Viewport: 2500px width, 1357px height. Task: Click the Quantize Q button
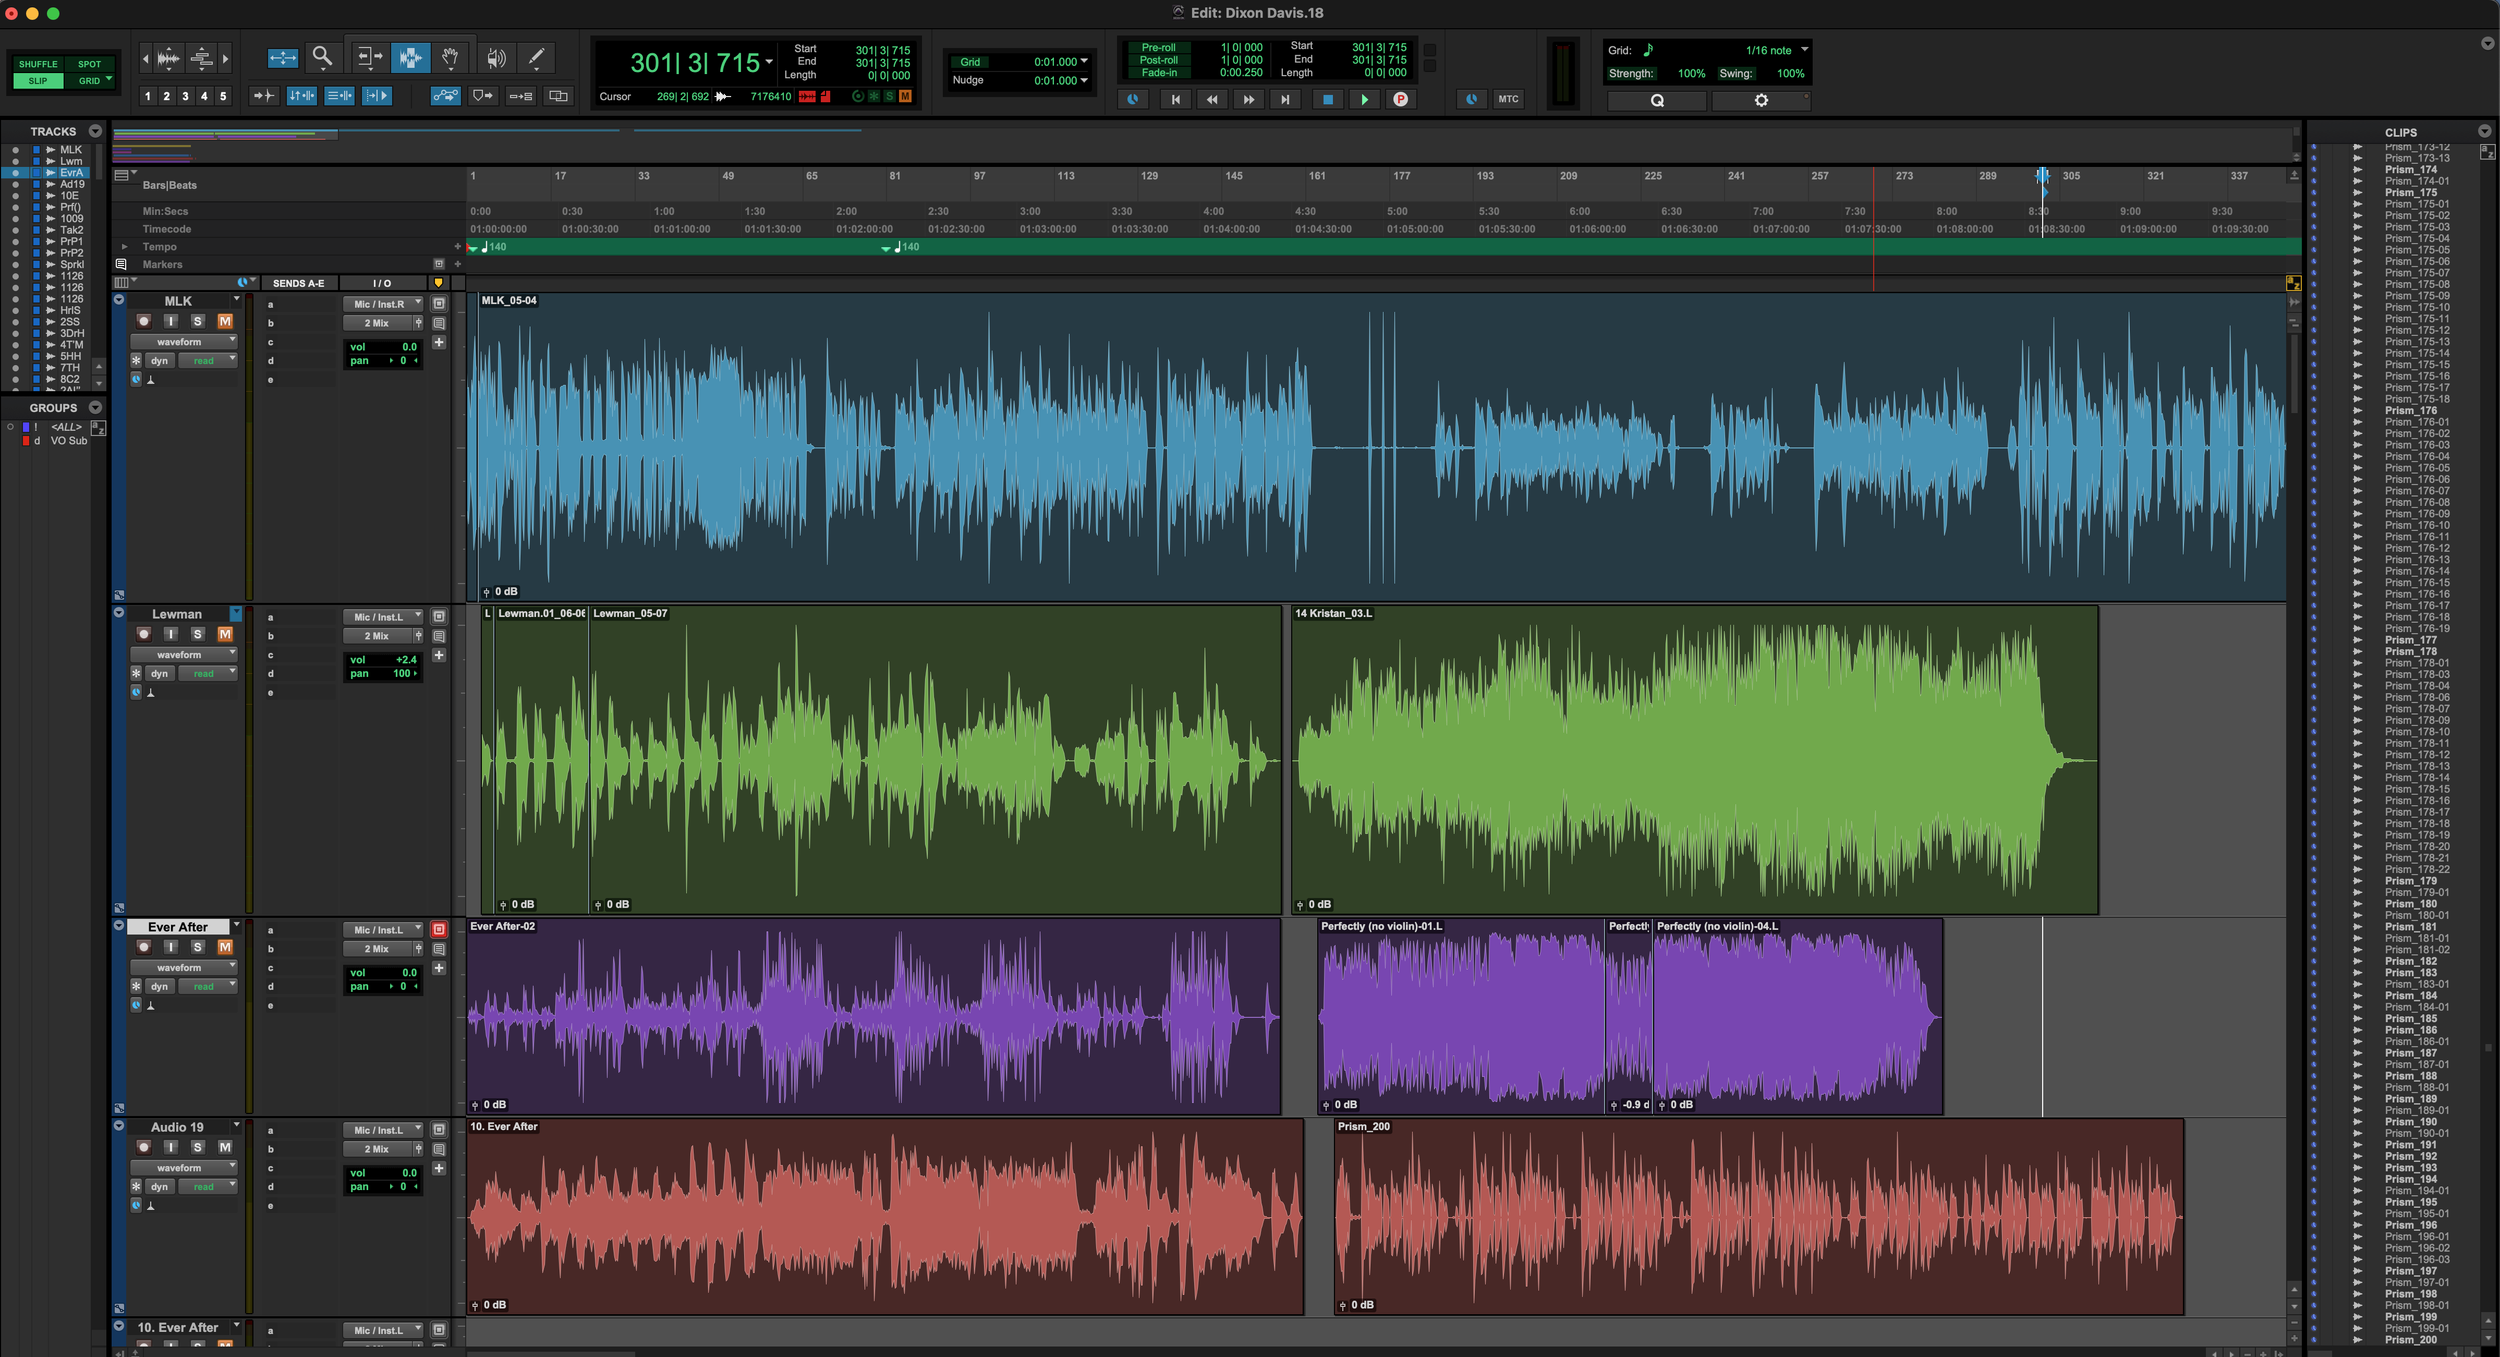1656,100
